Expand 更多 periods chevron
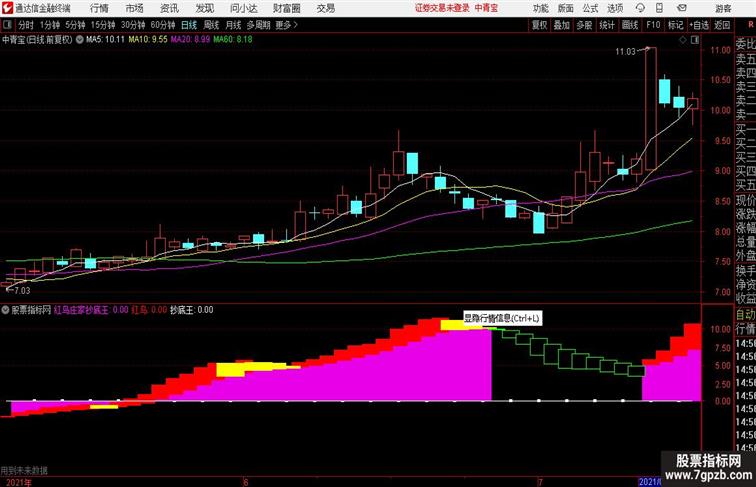The image size is (756, 487). pos(287,25)
